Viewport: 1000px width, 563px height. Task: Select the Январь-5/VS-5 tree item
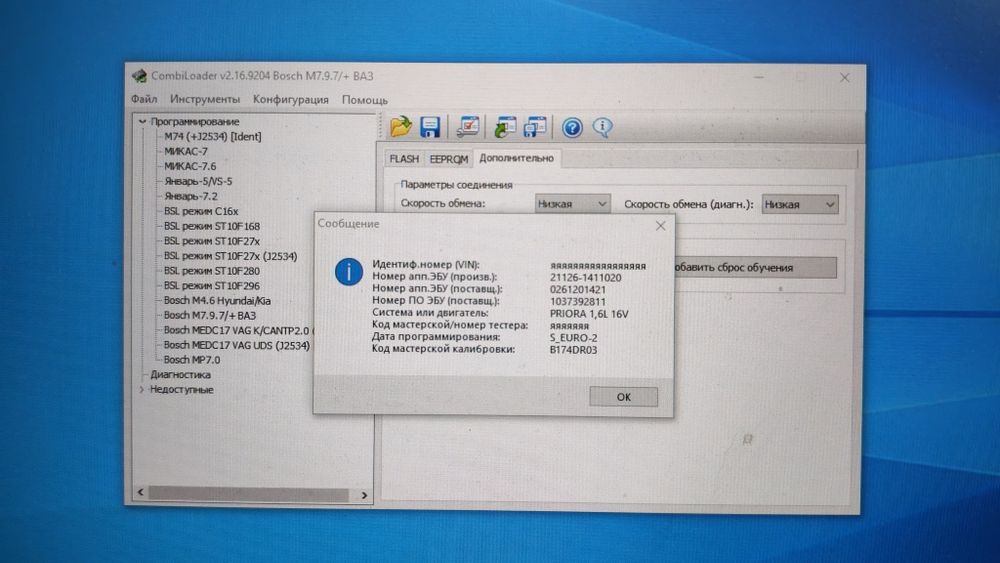tap(198, 181)
